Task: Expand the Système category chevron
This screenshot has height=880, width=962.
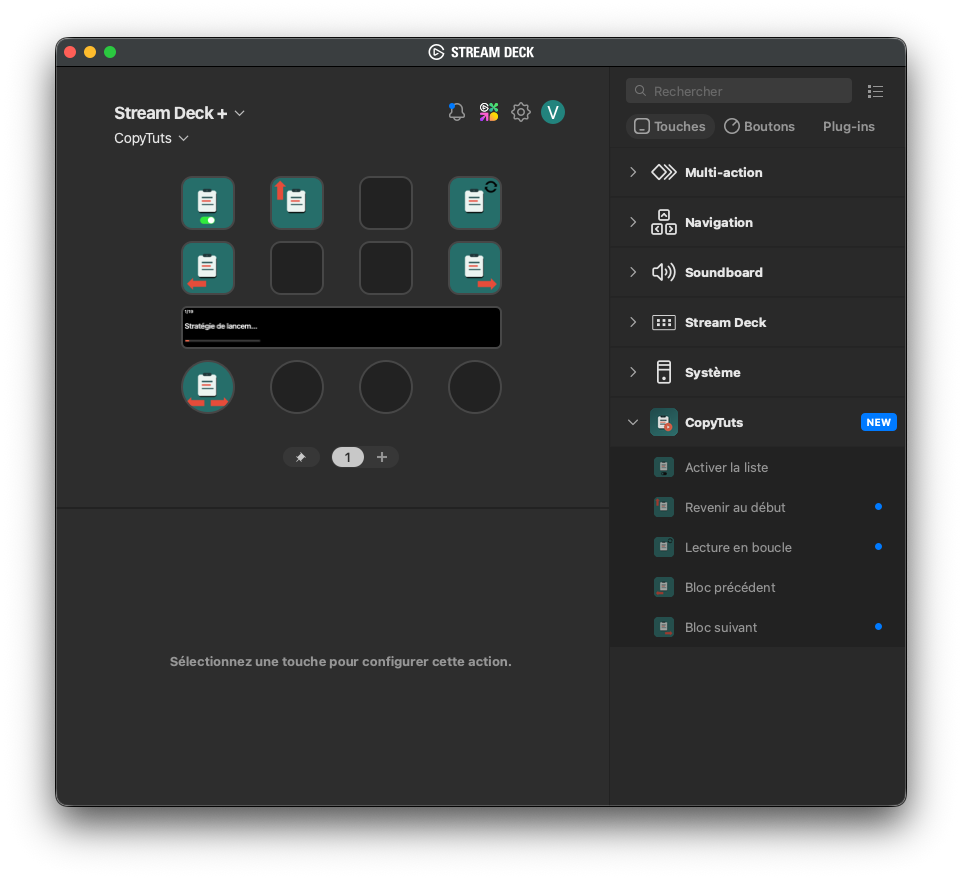Action: 633,372
